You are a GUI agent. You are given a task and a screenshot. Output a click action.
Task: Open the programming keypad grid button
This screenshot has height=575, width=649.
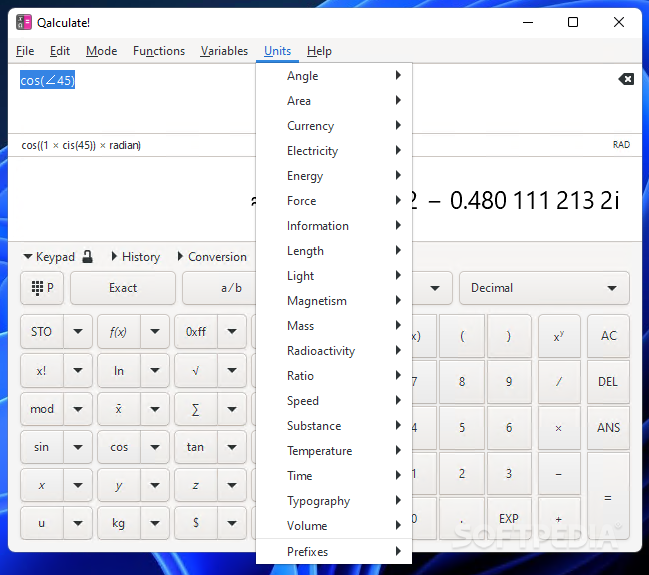[x=42, y=288]
